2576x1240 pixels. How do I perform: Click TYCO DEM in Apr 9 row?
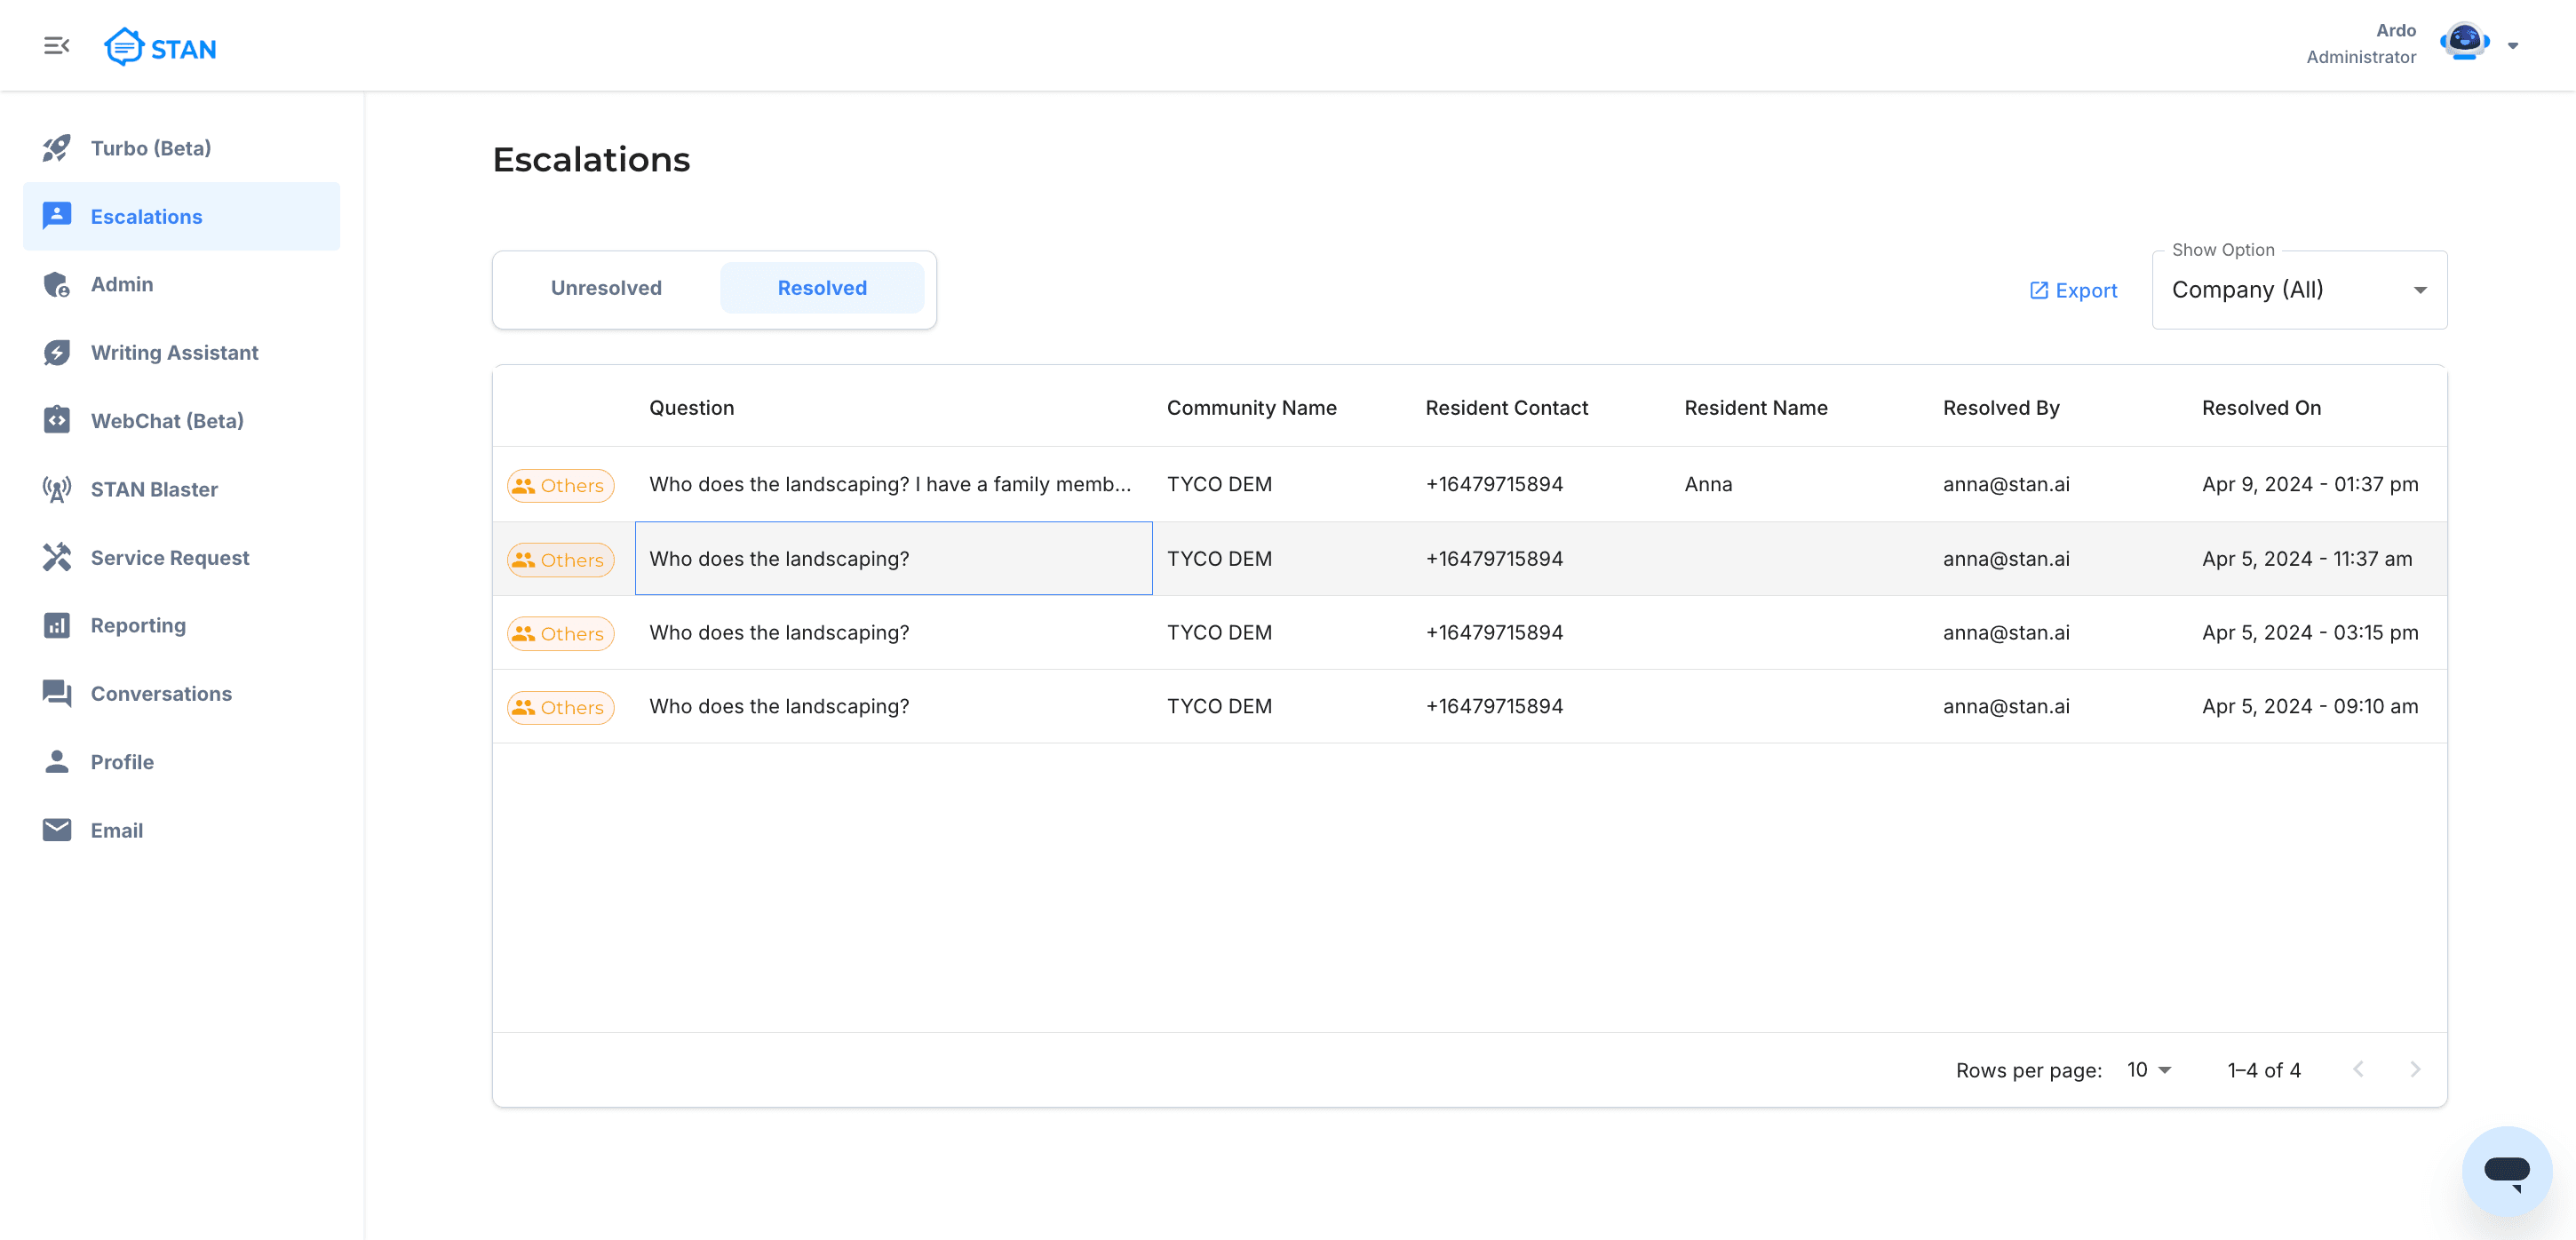pos(1219,484)
